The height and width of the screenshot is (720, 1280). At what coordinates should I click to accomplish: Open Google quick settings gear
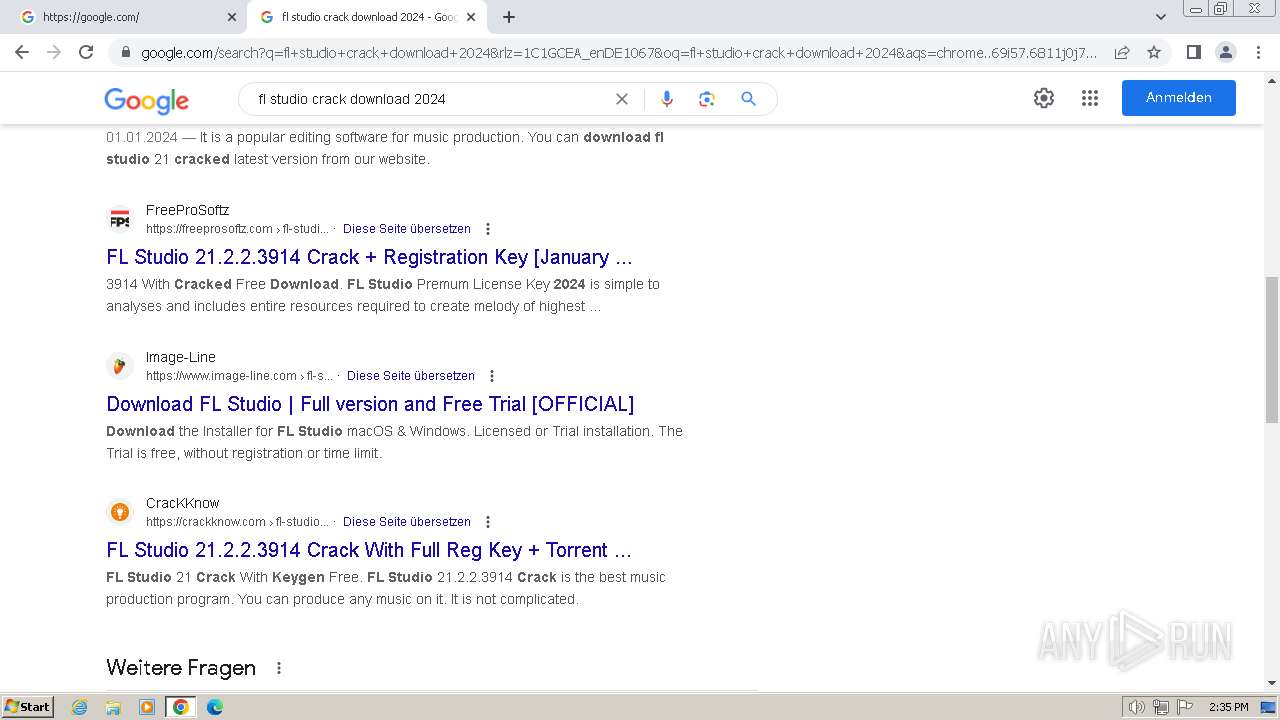(x=1044, y=98)
